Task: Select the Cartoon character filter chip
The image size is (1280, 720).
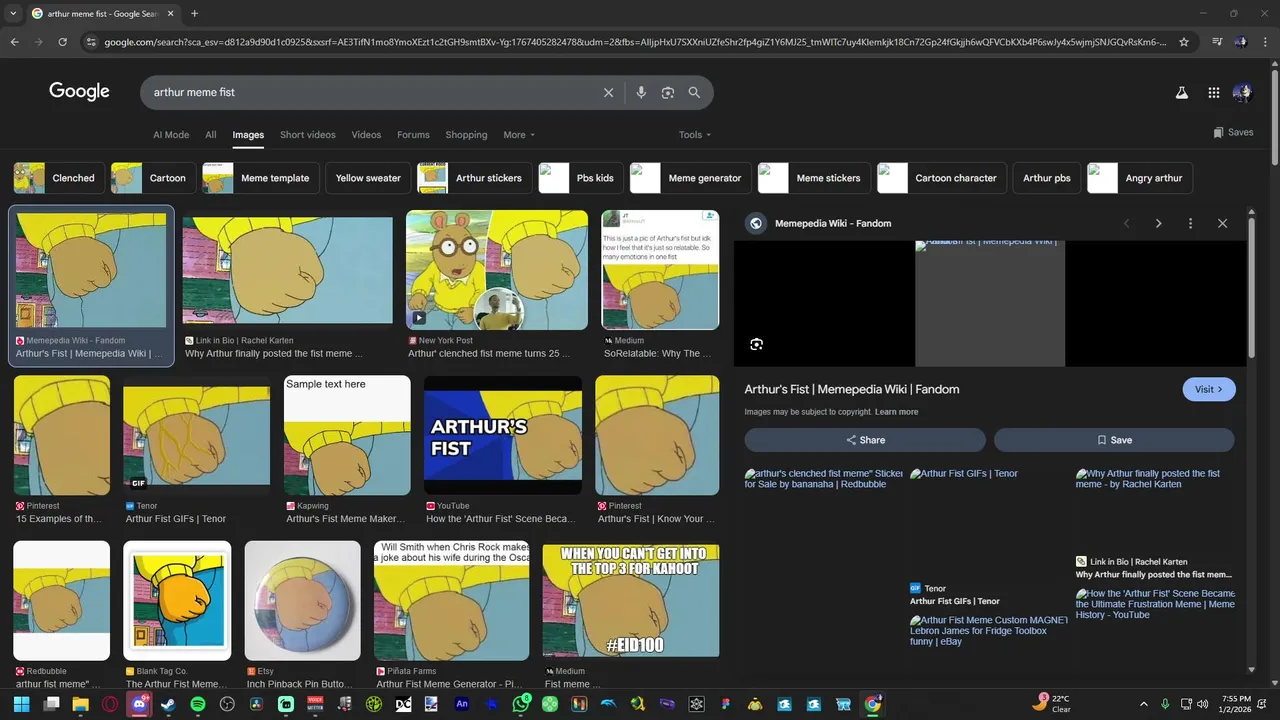Action: point(941,178)
